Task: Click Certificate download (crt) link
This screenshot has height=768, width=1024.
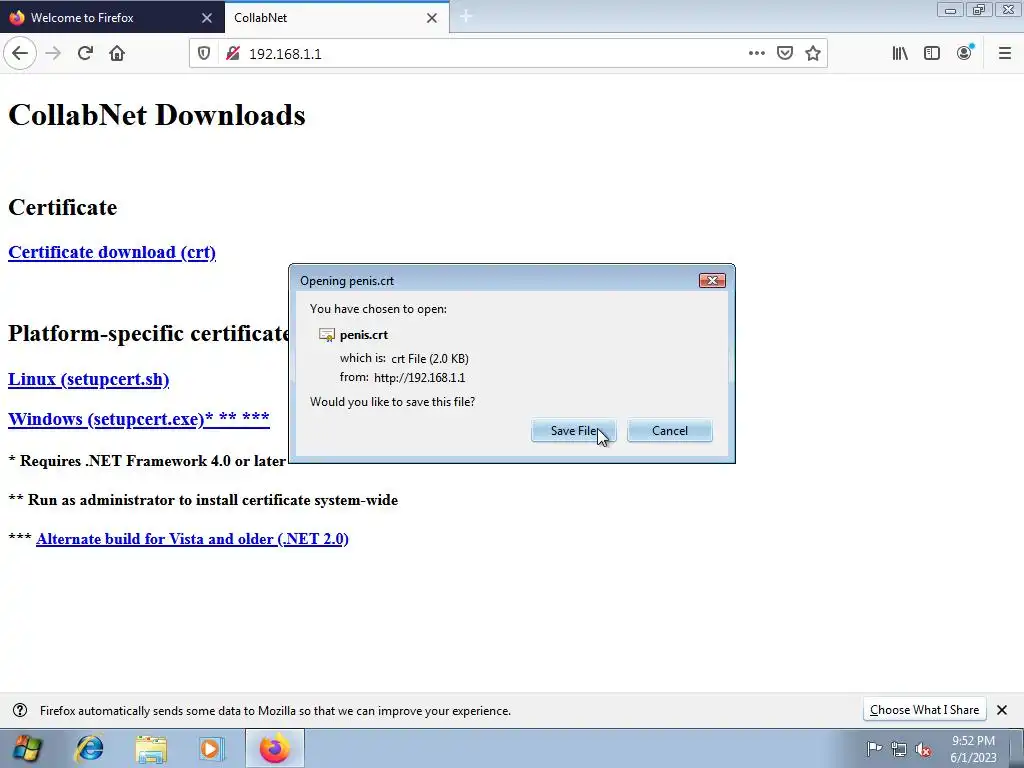Action: pyautogui.click(x=112, y=252)
